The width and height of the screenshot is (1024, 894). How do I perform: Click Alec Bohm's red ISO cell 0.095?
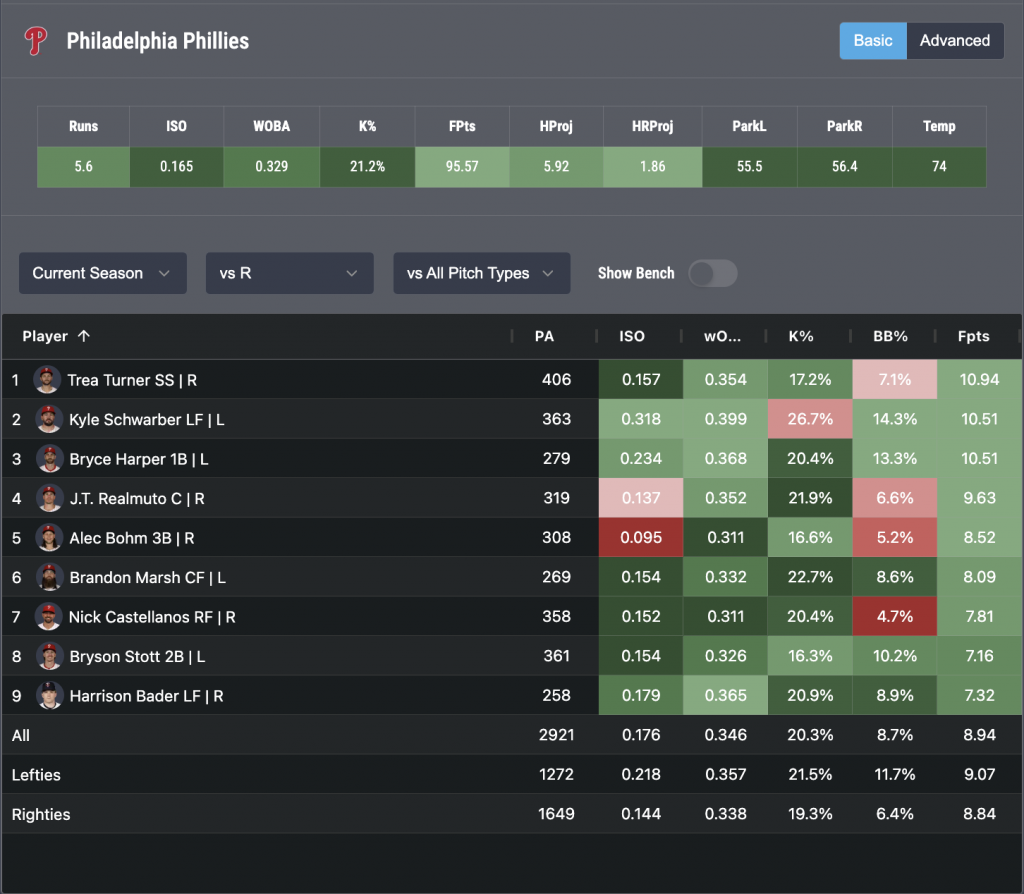tap(641, 538)
